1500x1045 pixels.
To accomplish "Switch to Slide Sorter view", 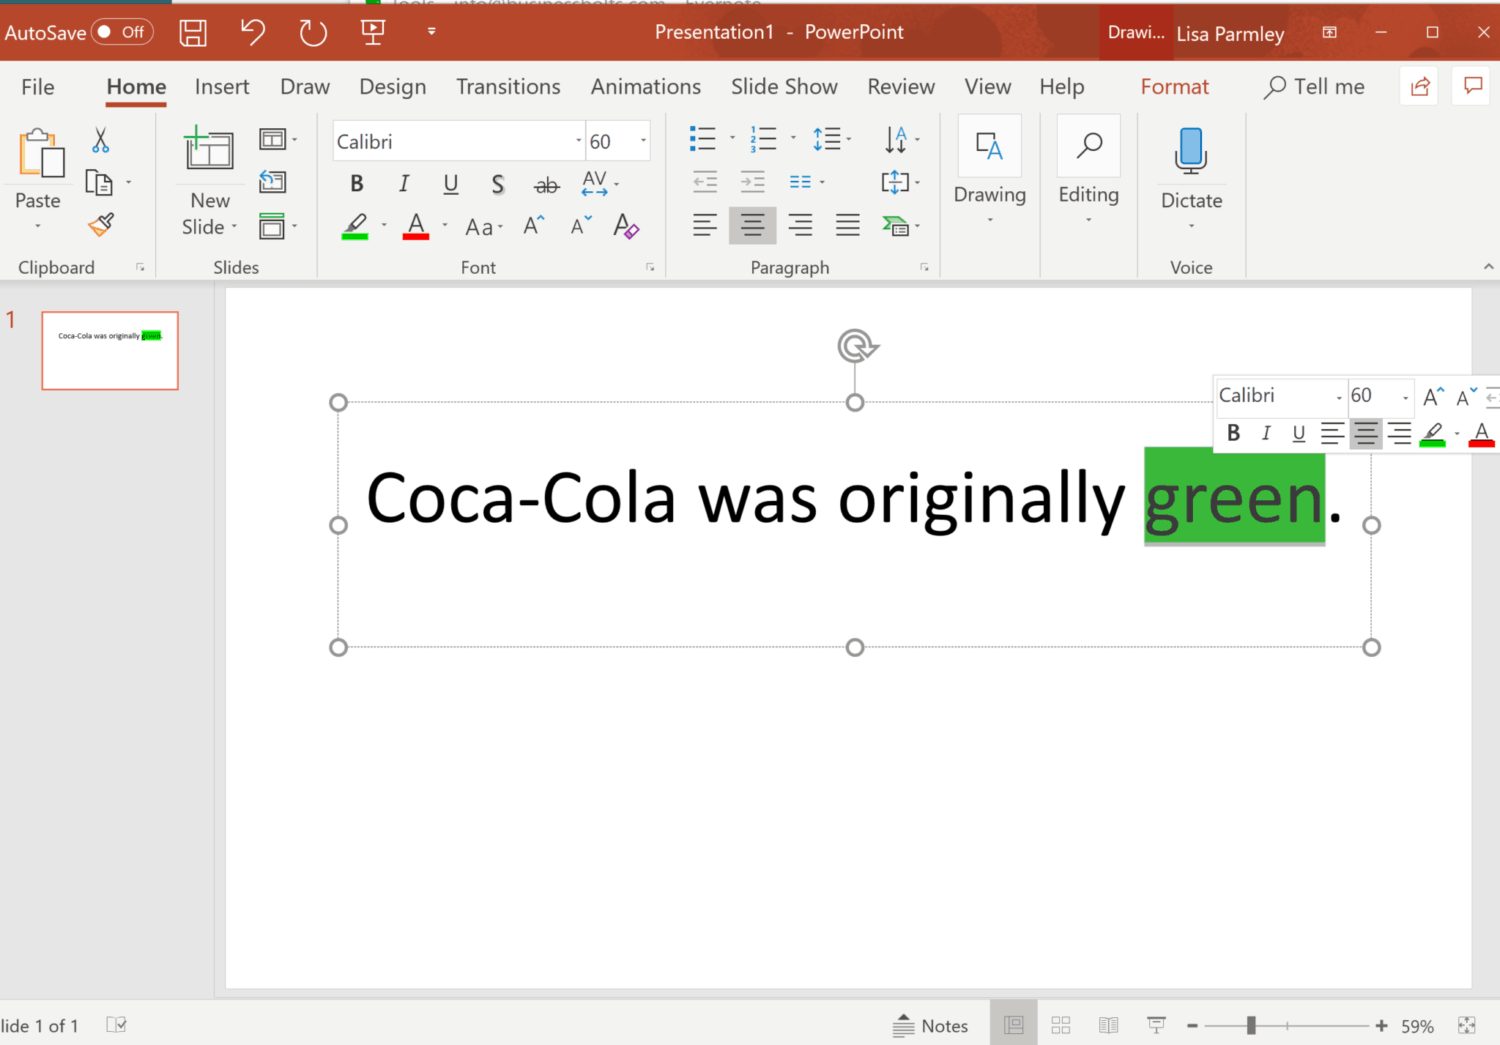I will click(x=1061, y=1025).
